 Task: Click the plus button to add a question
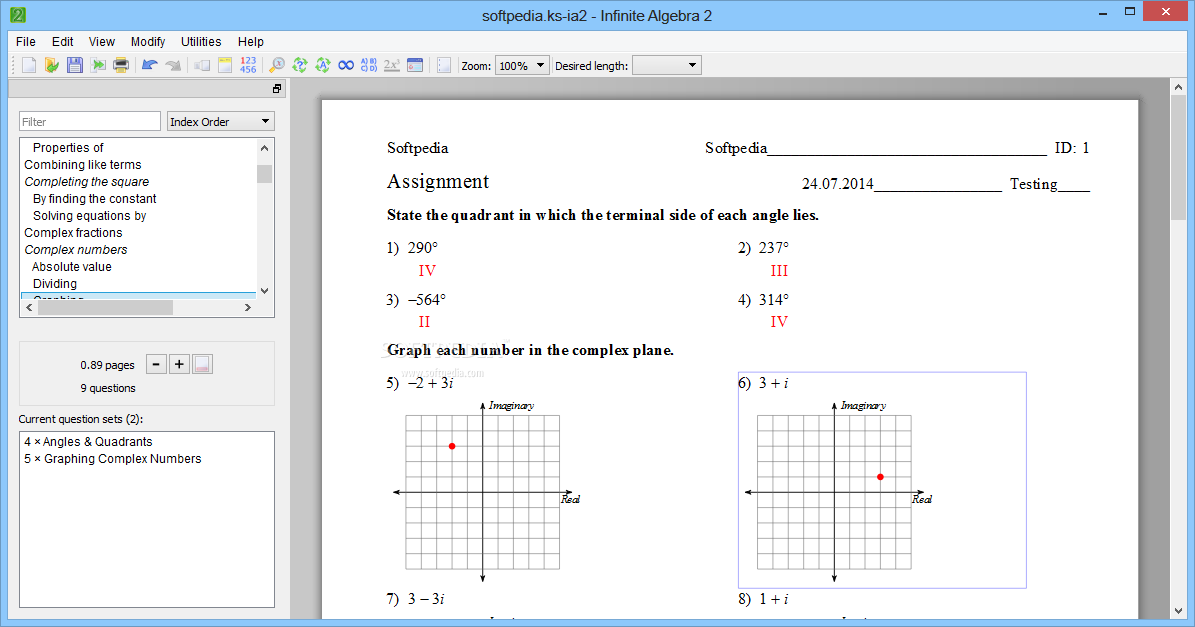click(179, 364)
